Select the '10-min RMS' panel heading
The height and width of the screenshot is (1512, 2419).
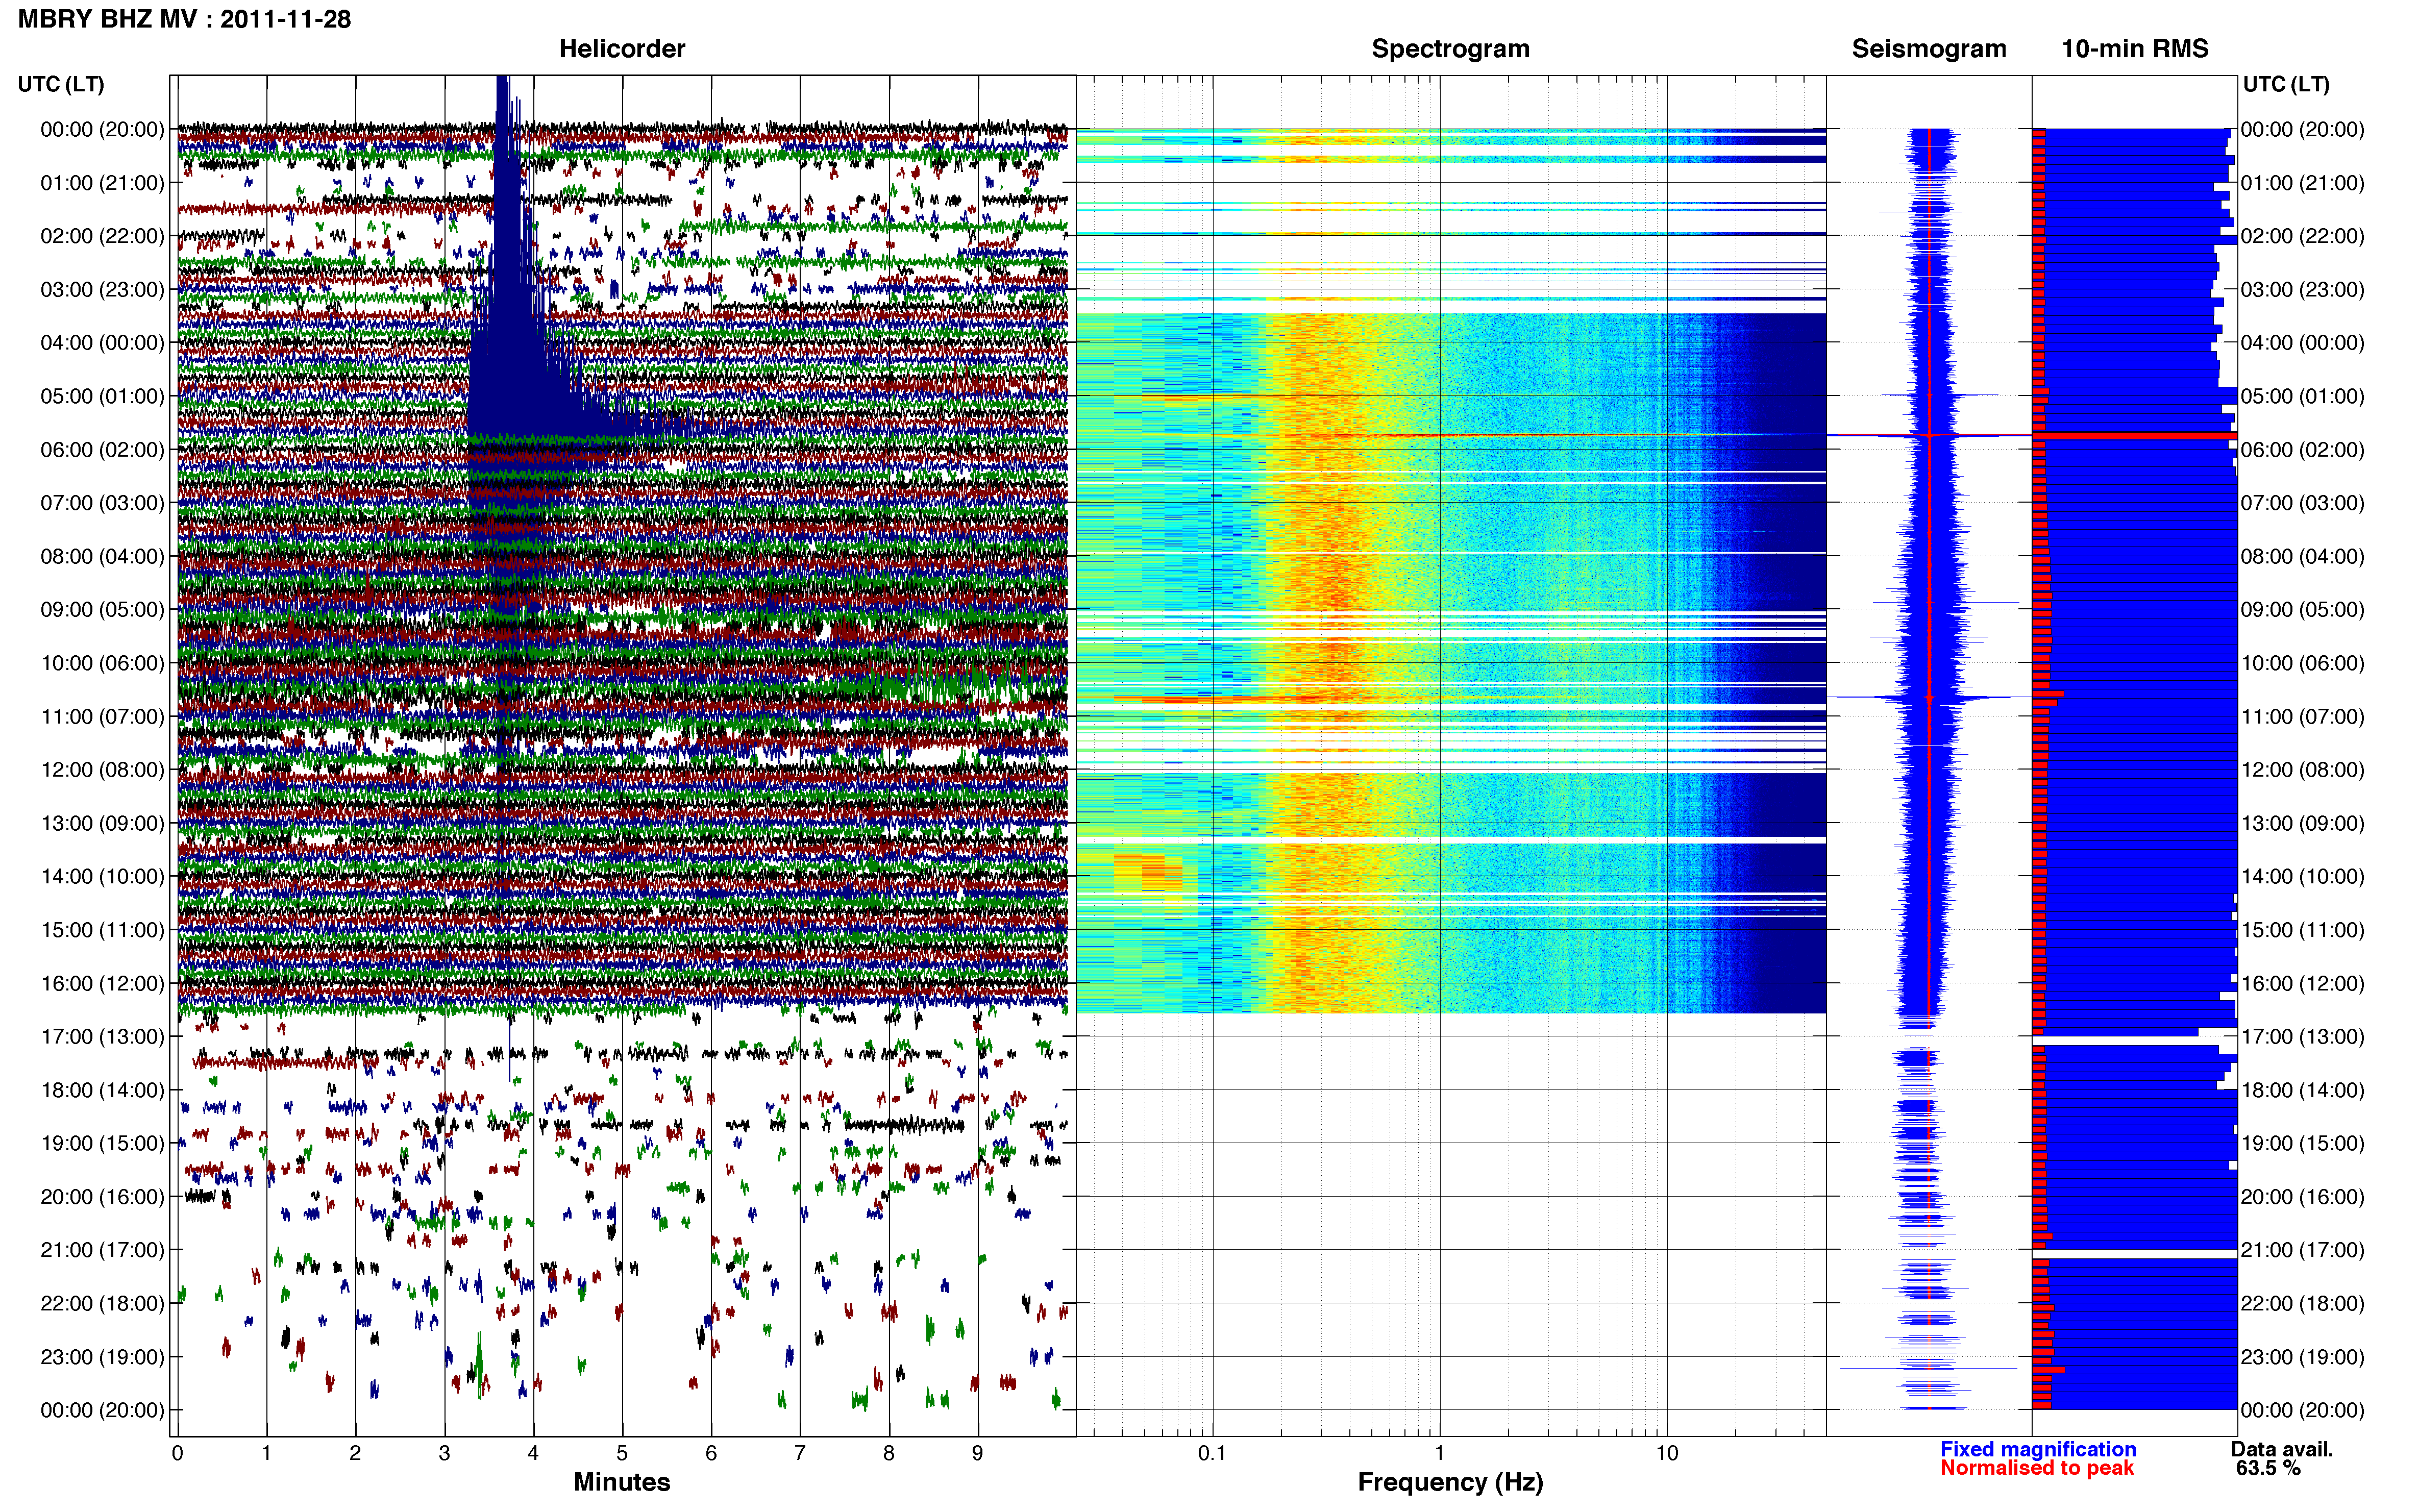[2134, 48]
